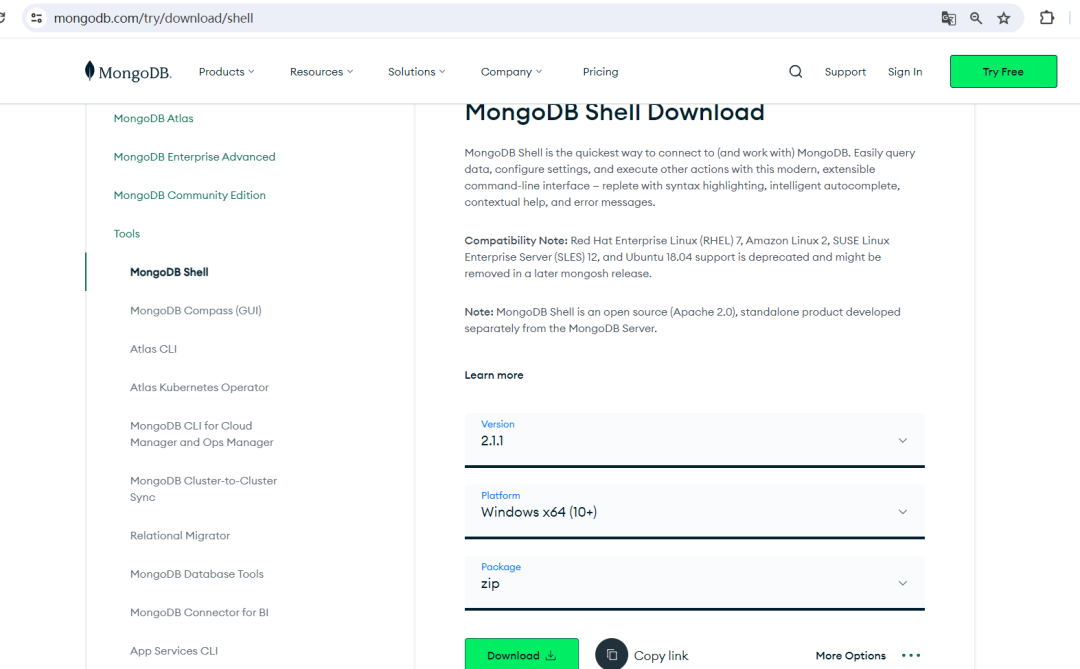This screenshot has height=669, width=1080.
Task: Open MongoDB Connector for BI item
Action: 199,613
